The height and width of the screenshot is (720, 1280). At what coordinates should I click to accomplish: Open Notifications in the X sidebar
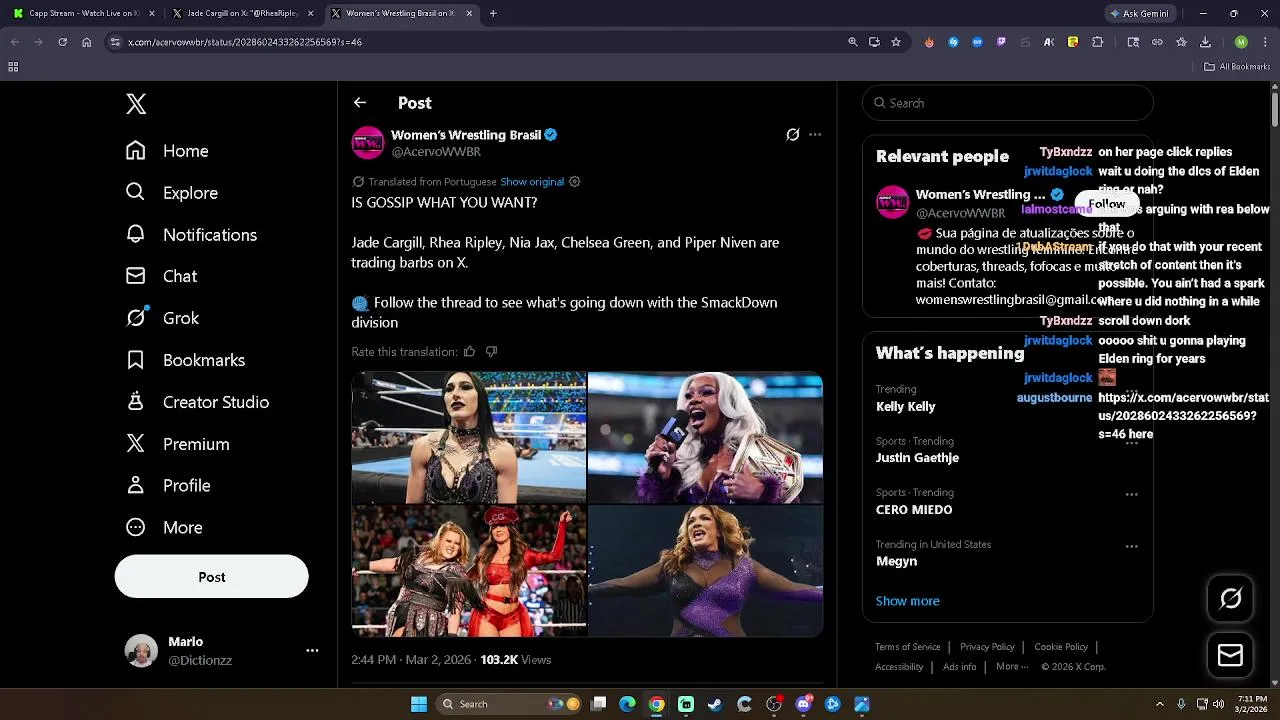[x=191, y=235]
